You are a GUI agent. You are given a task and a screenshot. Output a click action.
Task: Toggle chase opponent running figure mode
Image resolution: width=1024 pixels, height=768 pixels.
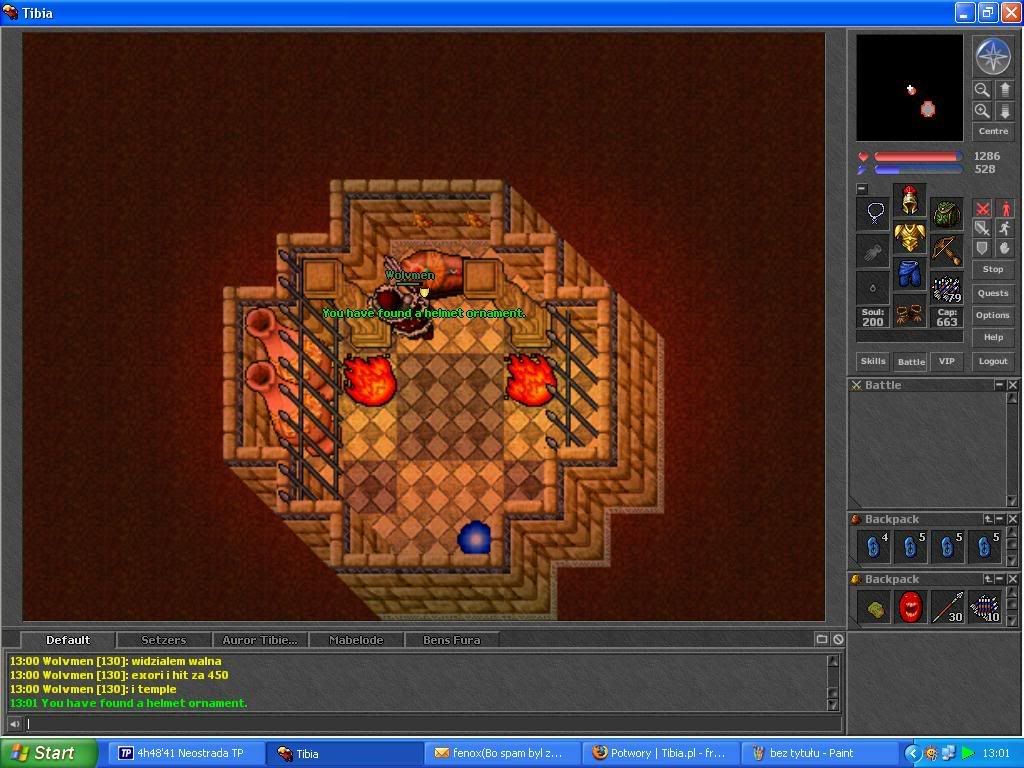(1004, 228)
